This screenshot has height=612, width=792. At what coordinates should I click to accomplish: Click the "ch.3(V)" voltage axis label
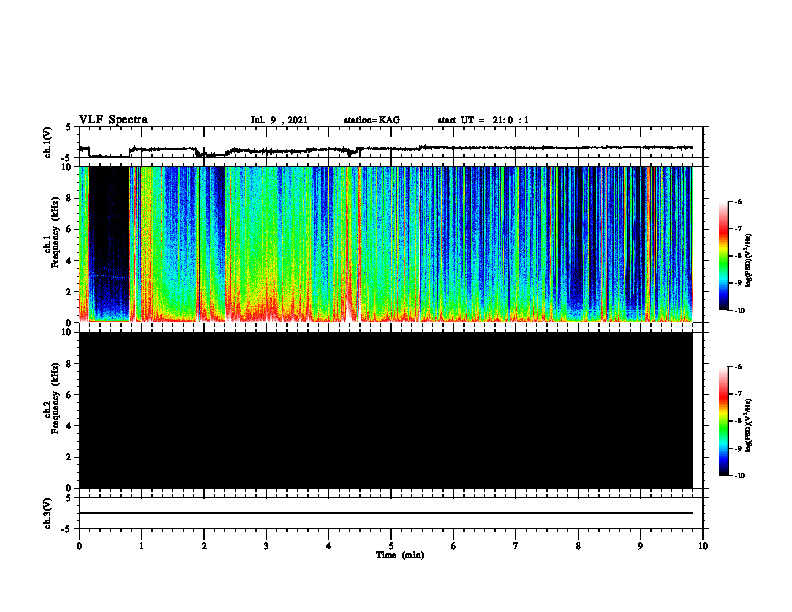(48, 513)
